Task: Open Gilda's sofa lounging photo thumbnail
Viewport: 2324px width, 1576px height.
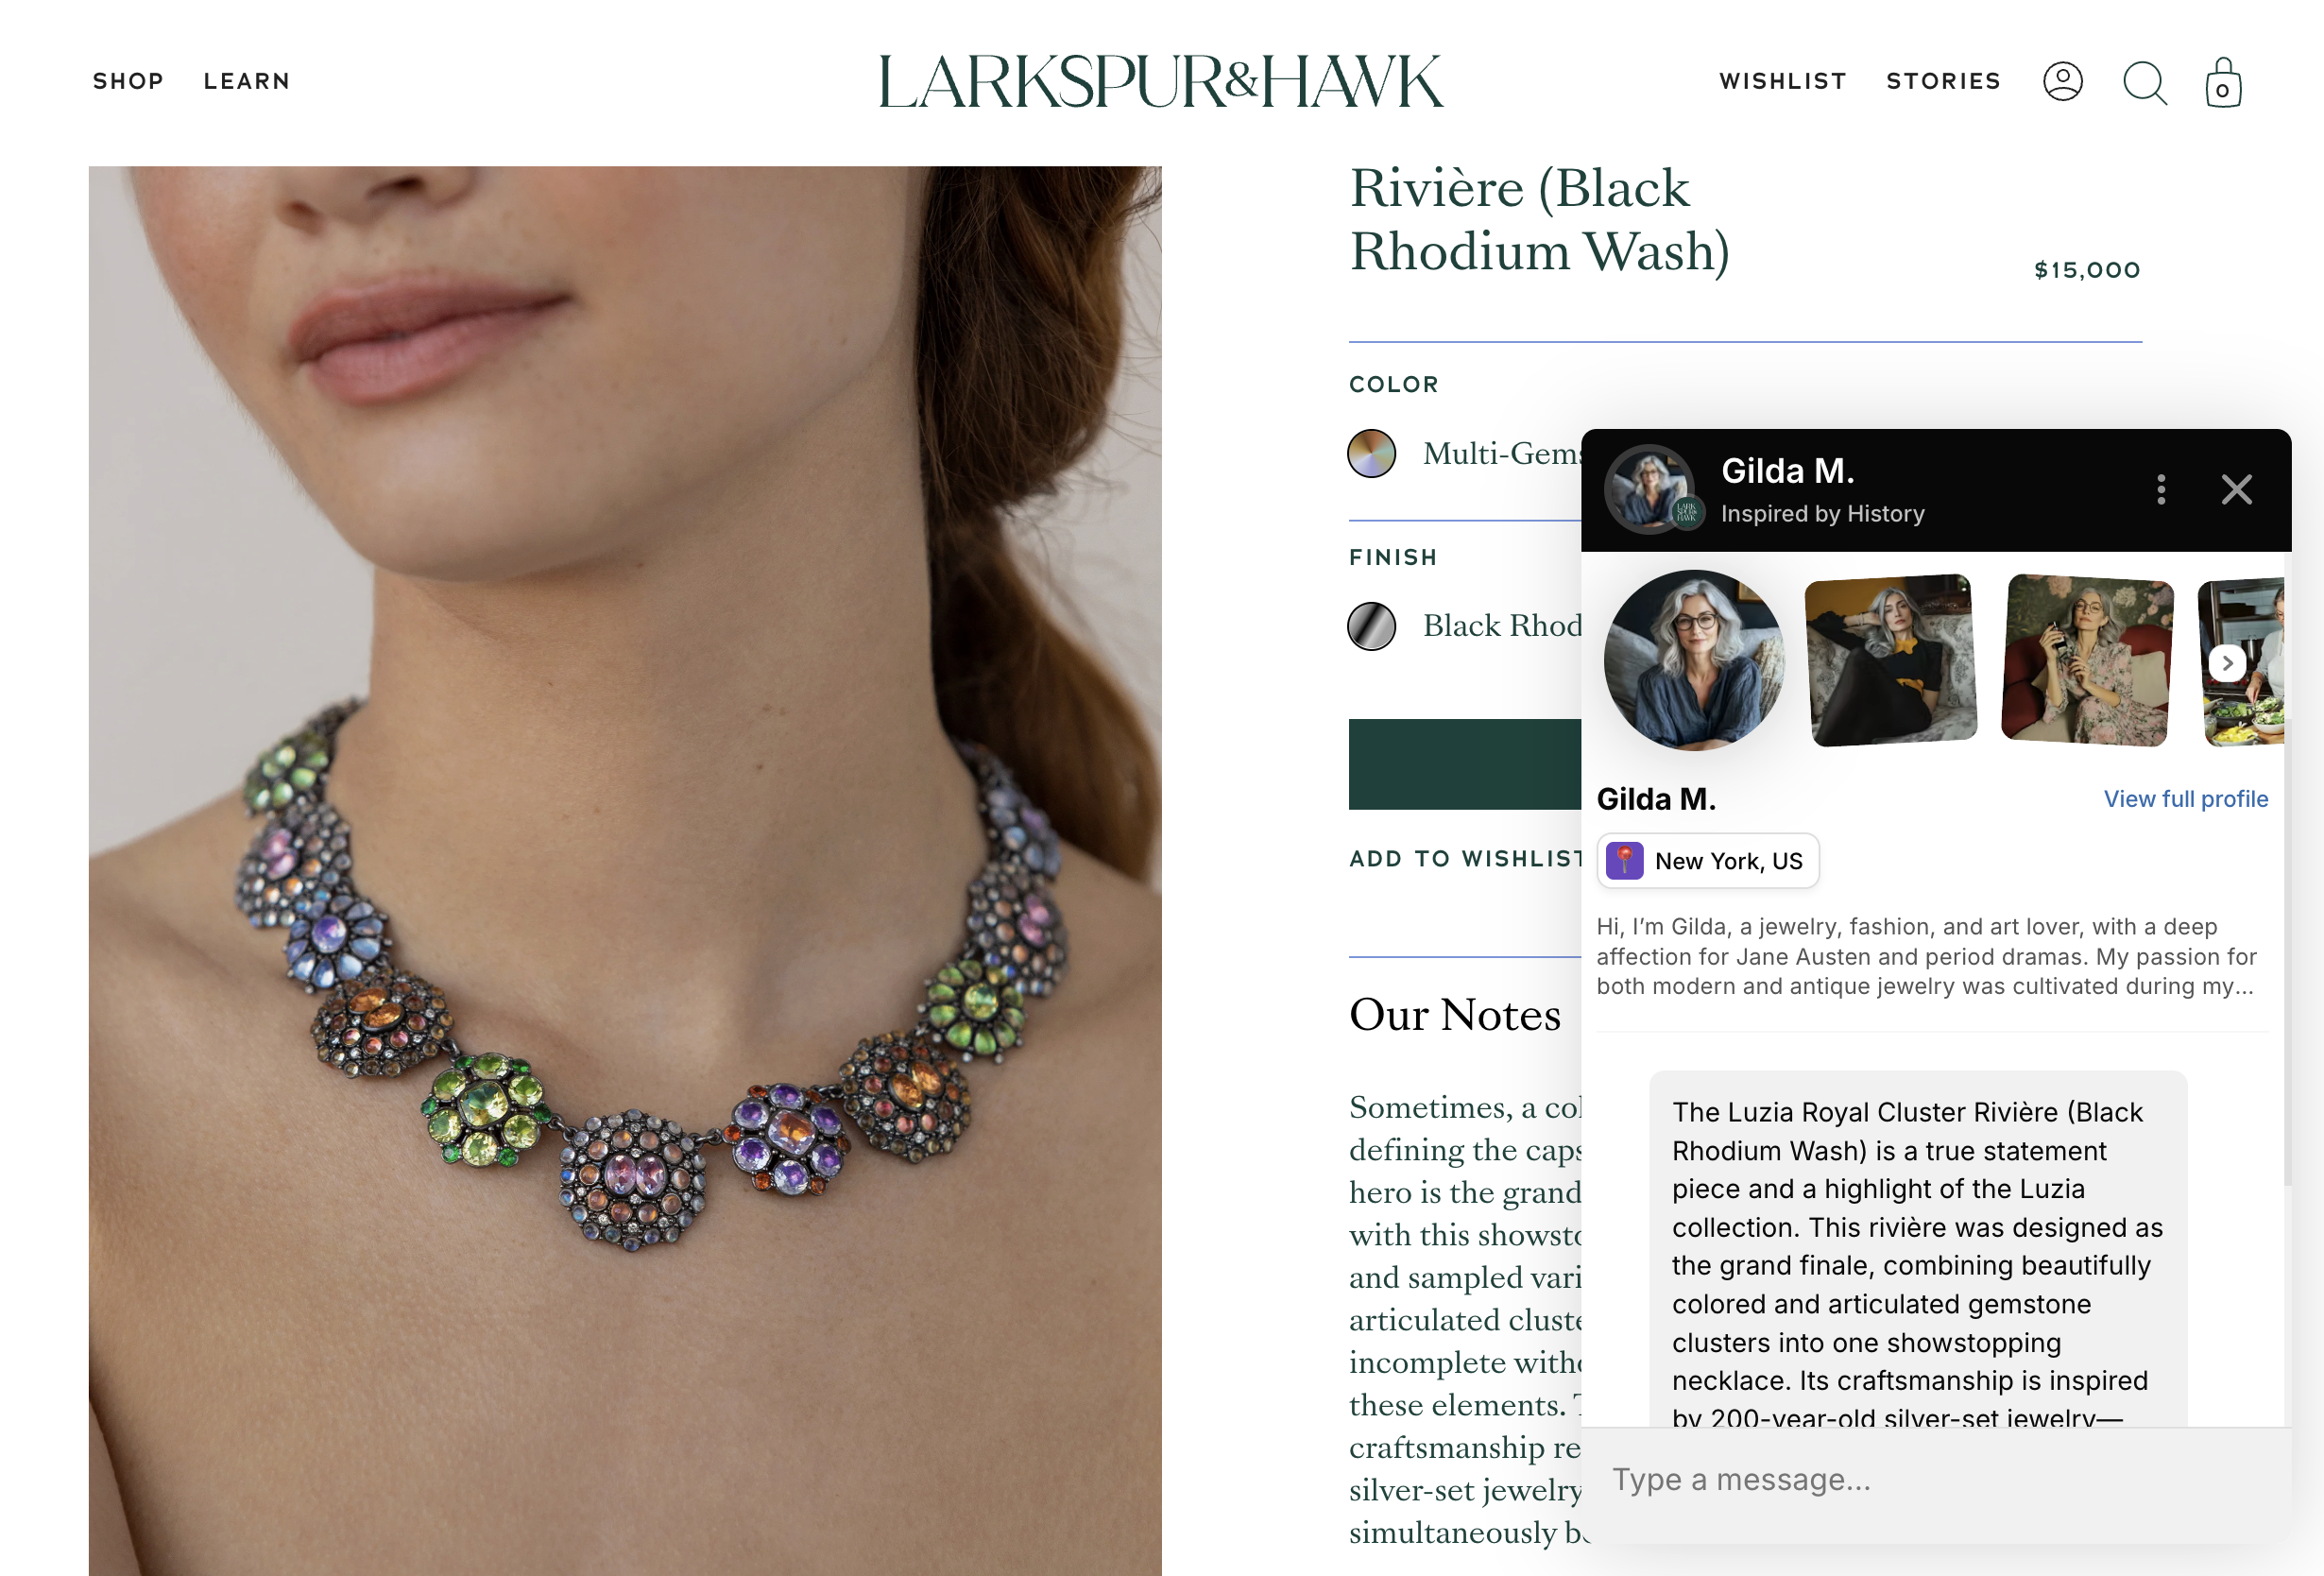Action: click(1891, 660)
